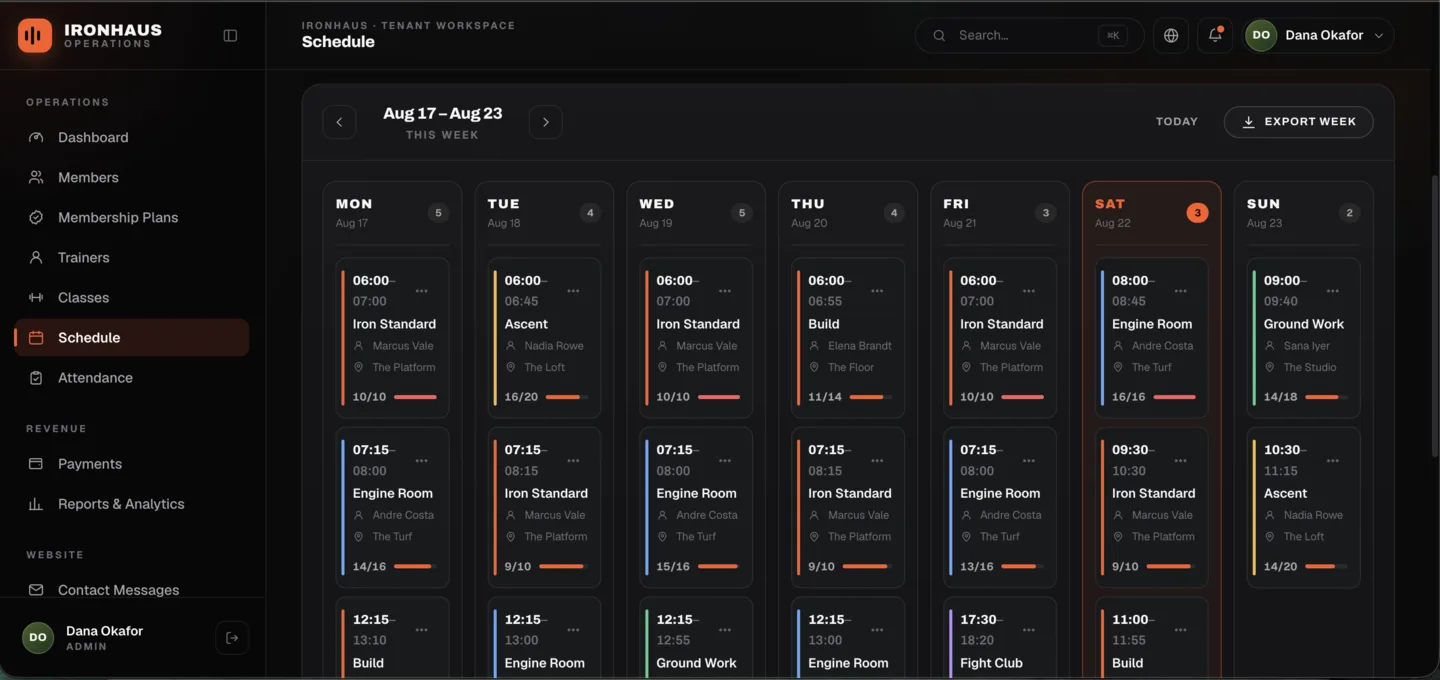Open options menu for Sunday Ground Work
This screenshot has width=1440, height=680.
[x=1333, y=291]
